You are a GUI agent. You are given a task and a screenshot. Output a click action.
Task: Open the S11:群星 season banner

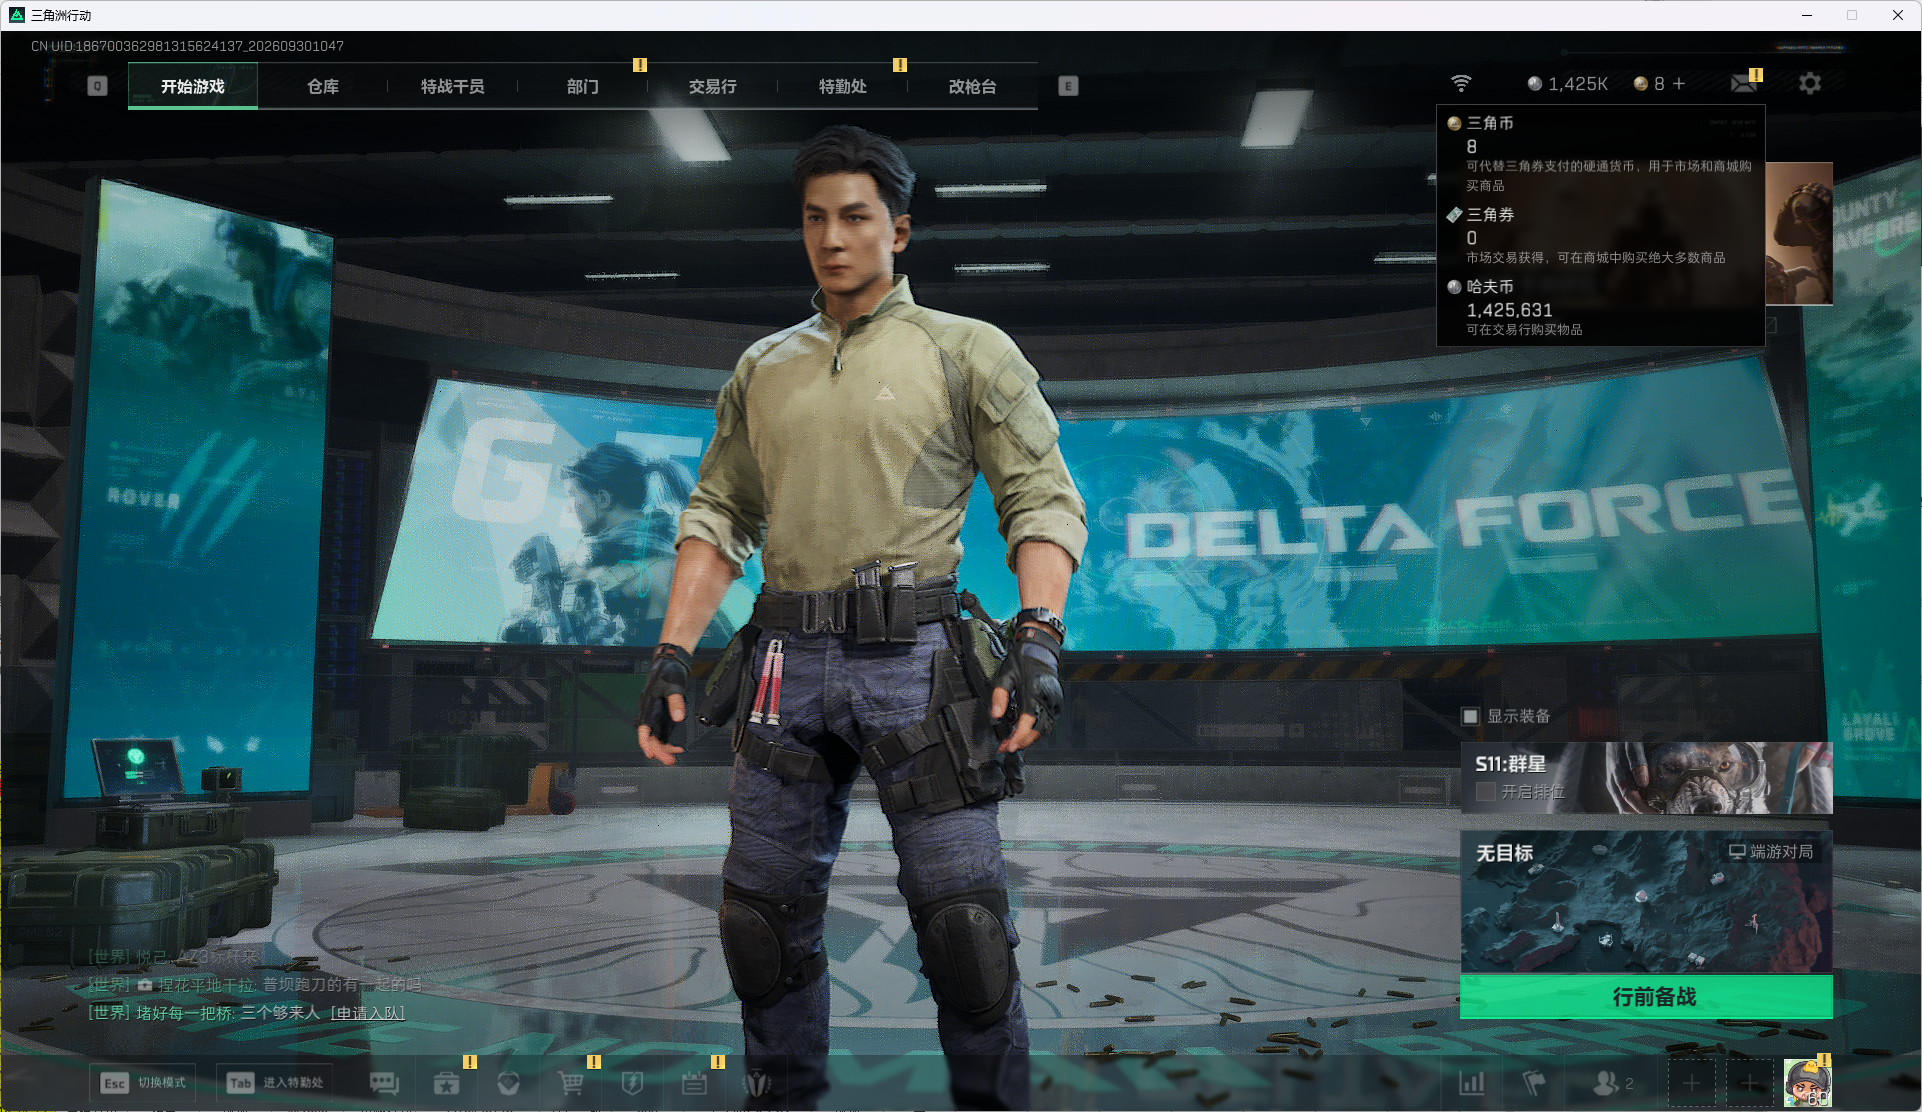1646,778
